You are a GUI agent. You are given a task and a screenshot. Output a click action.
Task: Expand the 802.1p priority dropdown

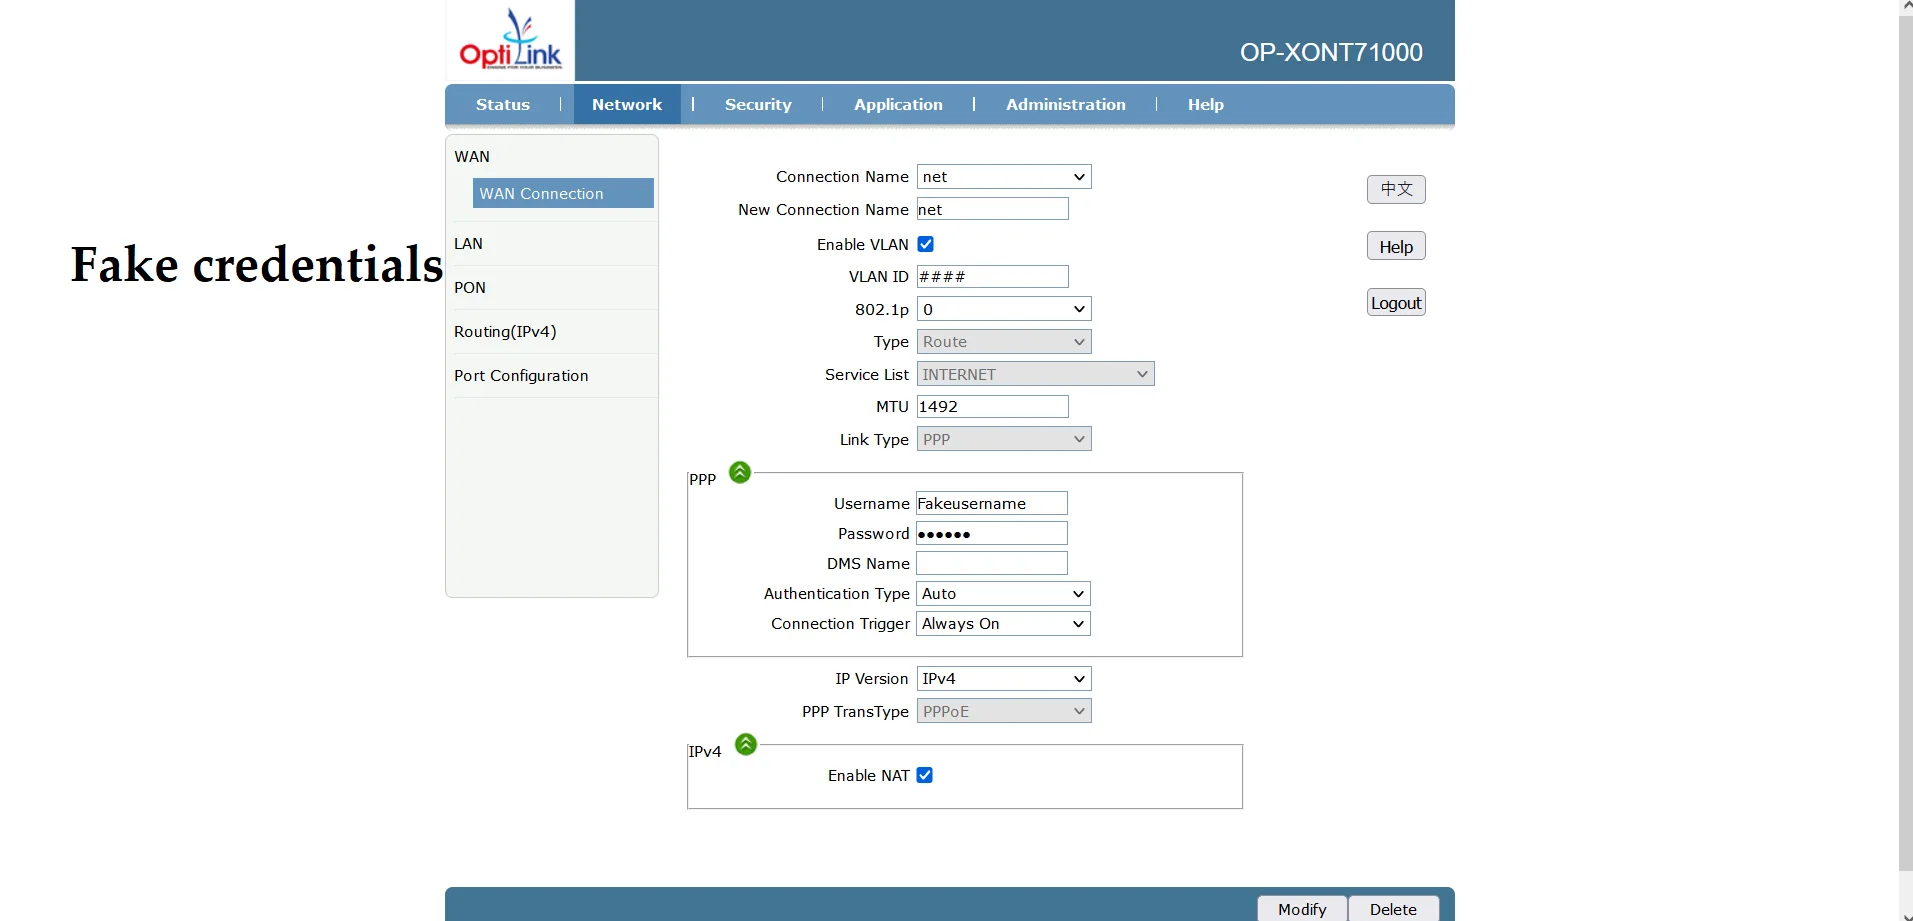1003,309
